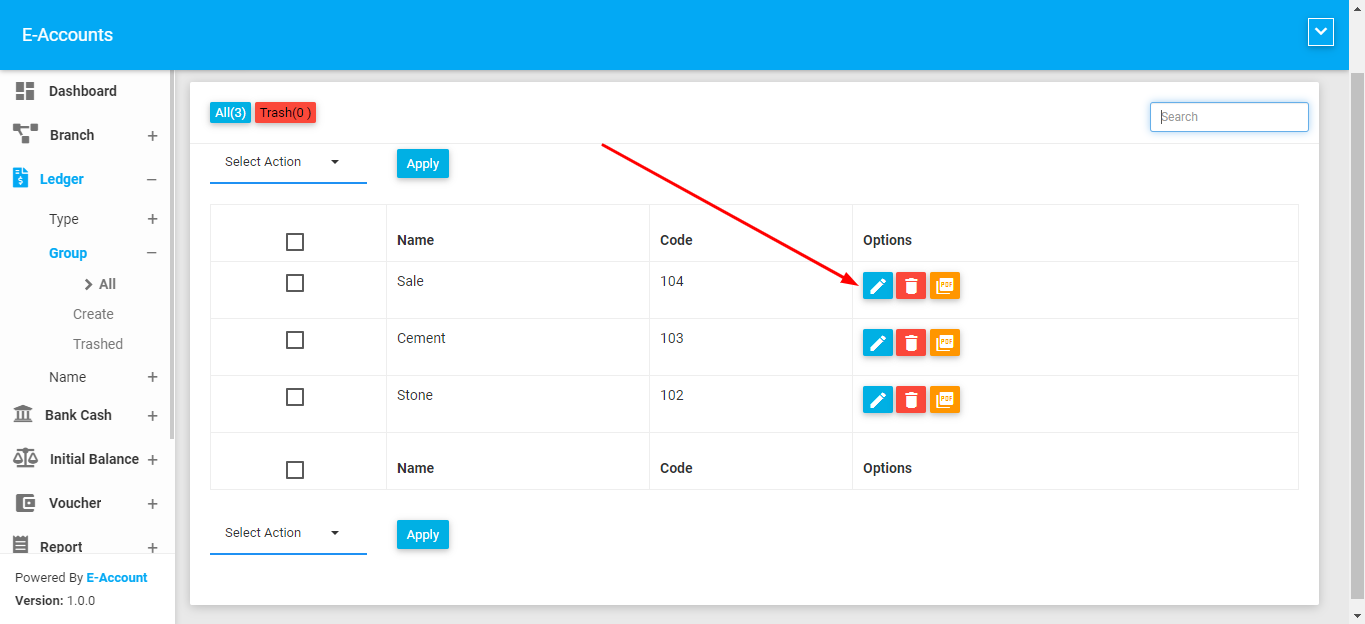
Task: Open header dropdown chevron at top right
Action: tap(1320, 32)
